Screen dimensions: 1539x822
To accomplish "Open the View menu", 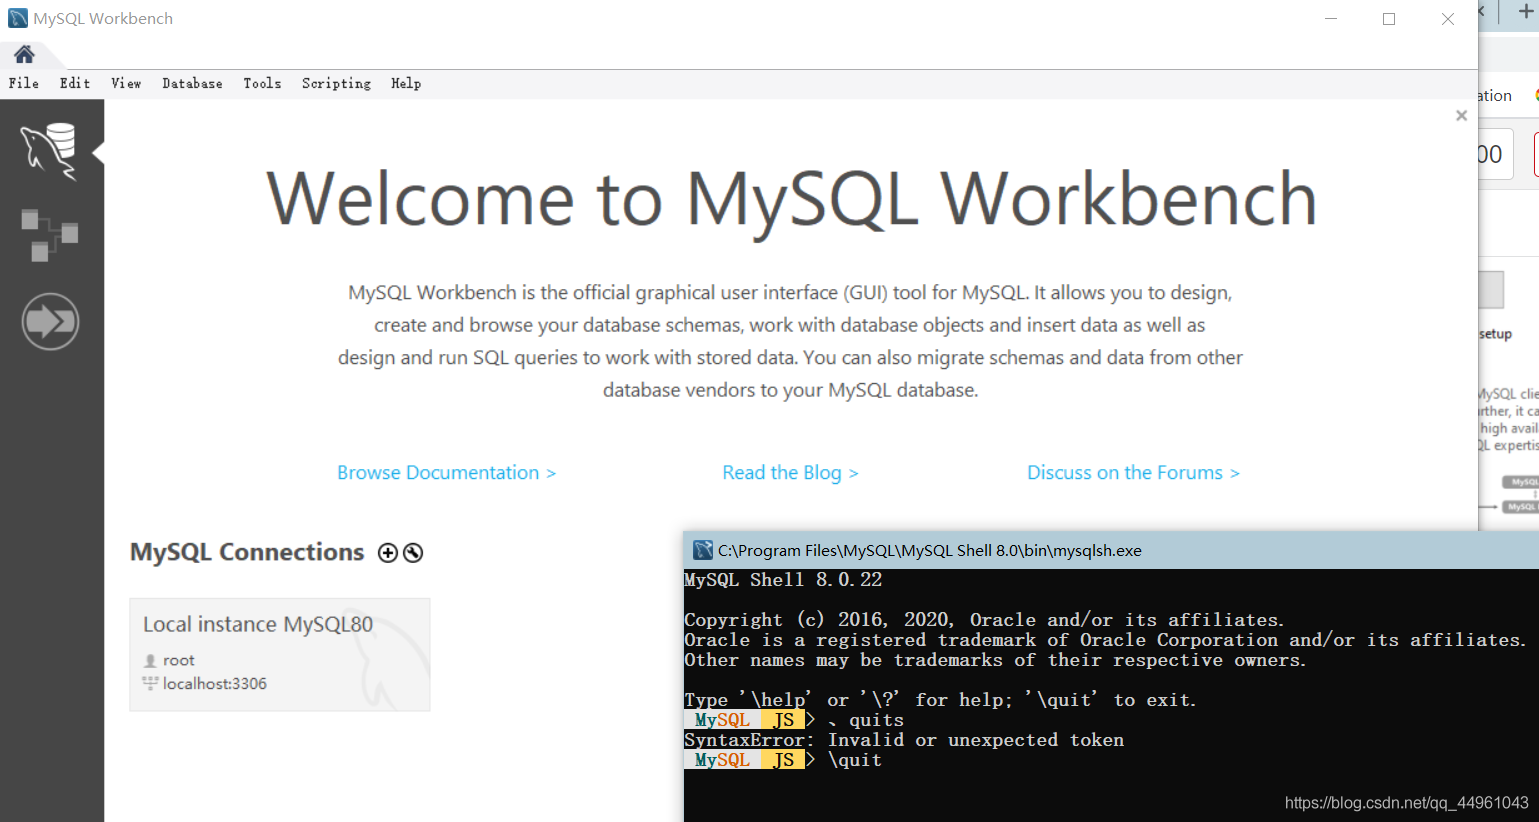I will pyautogui.click(x=126, y=84).
